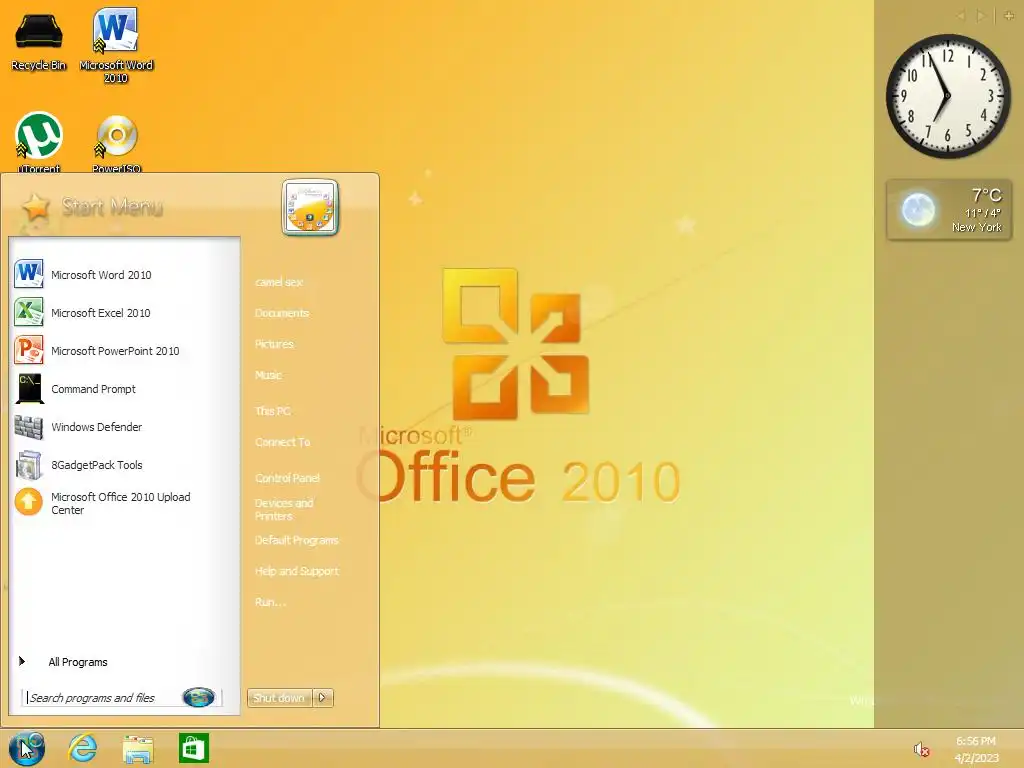
Task: Click the 7°C temperature reading
Action: 985,195
